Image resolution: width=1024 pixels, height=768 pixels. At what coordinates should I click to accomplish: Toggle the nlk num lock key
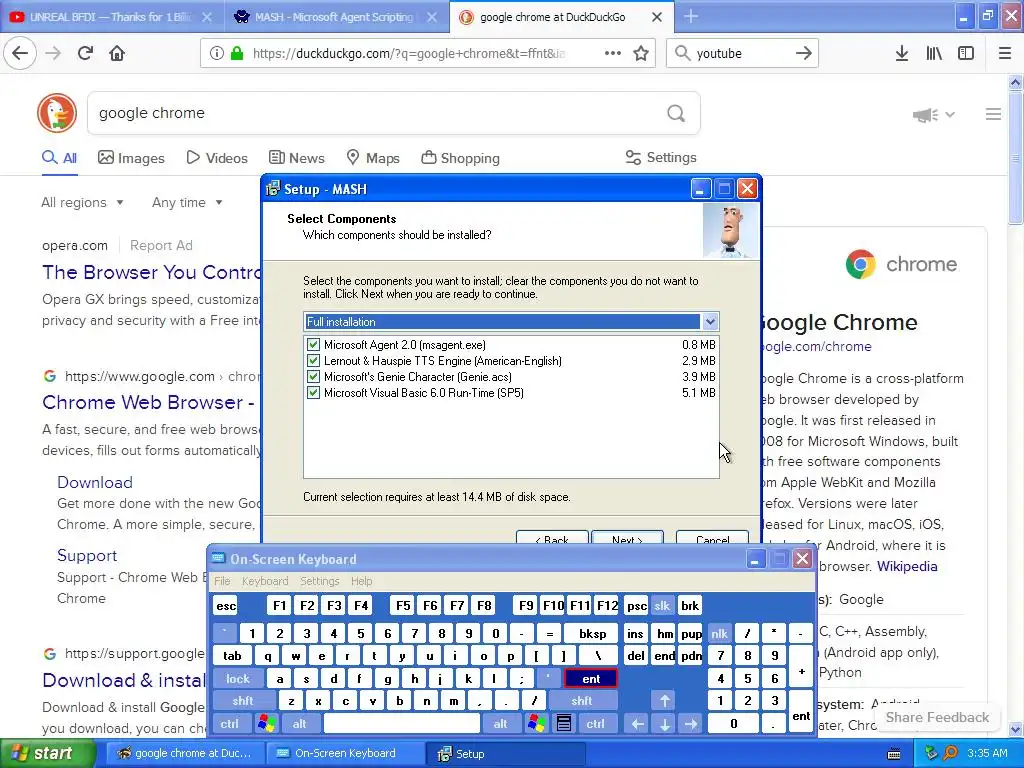tap(720, 633)
